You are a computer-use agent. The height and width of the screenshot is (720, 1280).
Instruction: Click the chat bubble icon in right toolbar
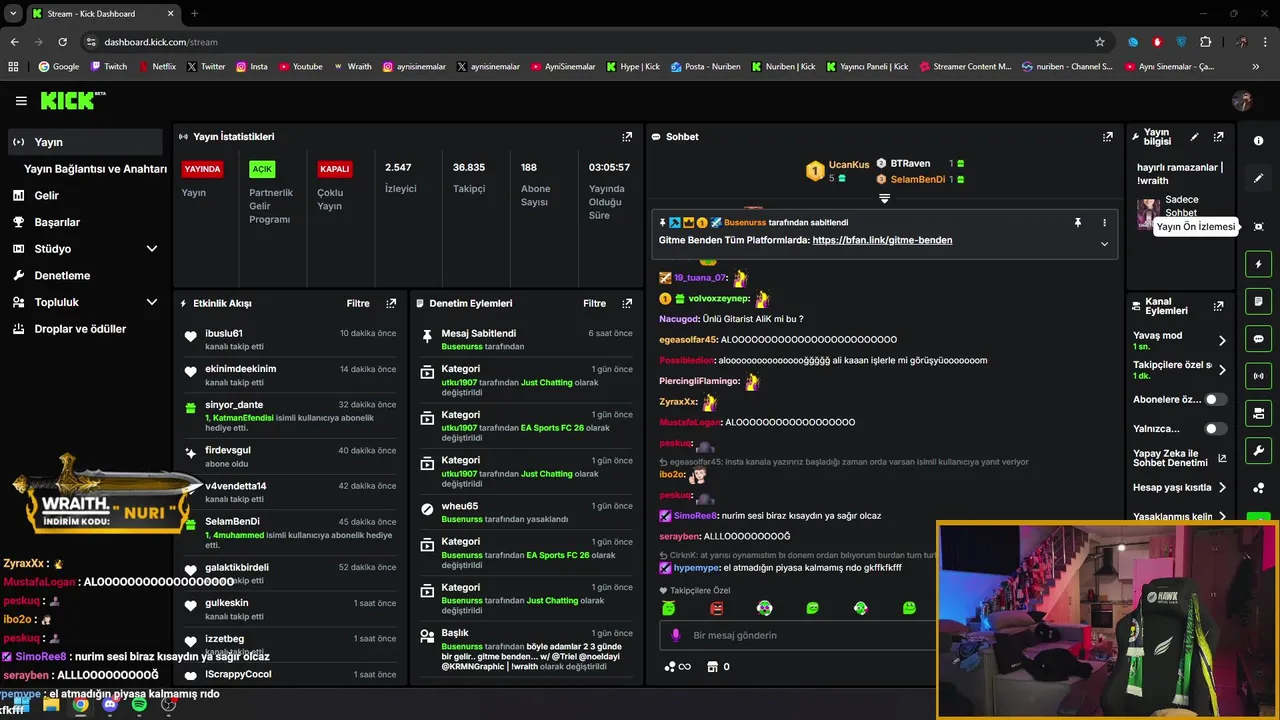(1258, 339)
